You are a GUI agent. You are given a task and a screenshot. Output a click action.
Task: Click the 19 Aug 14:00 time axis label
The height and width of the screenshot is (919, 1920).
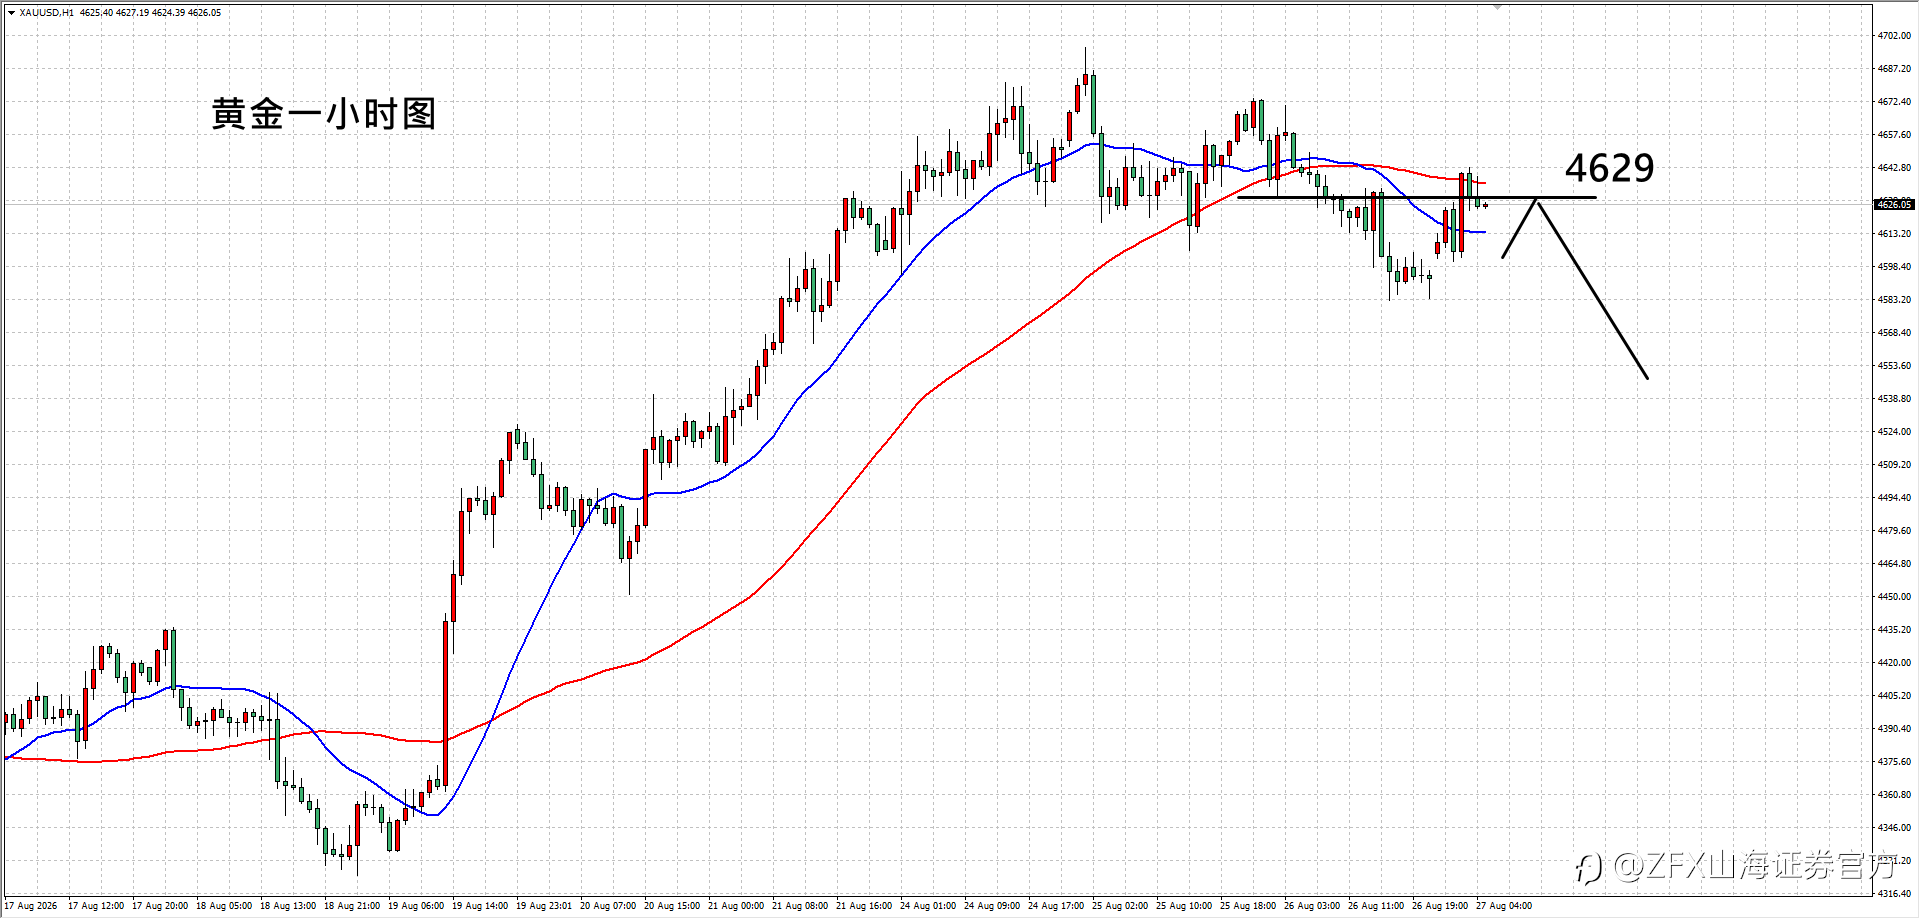pos(480,906)
